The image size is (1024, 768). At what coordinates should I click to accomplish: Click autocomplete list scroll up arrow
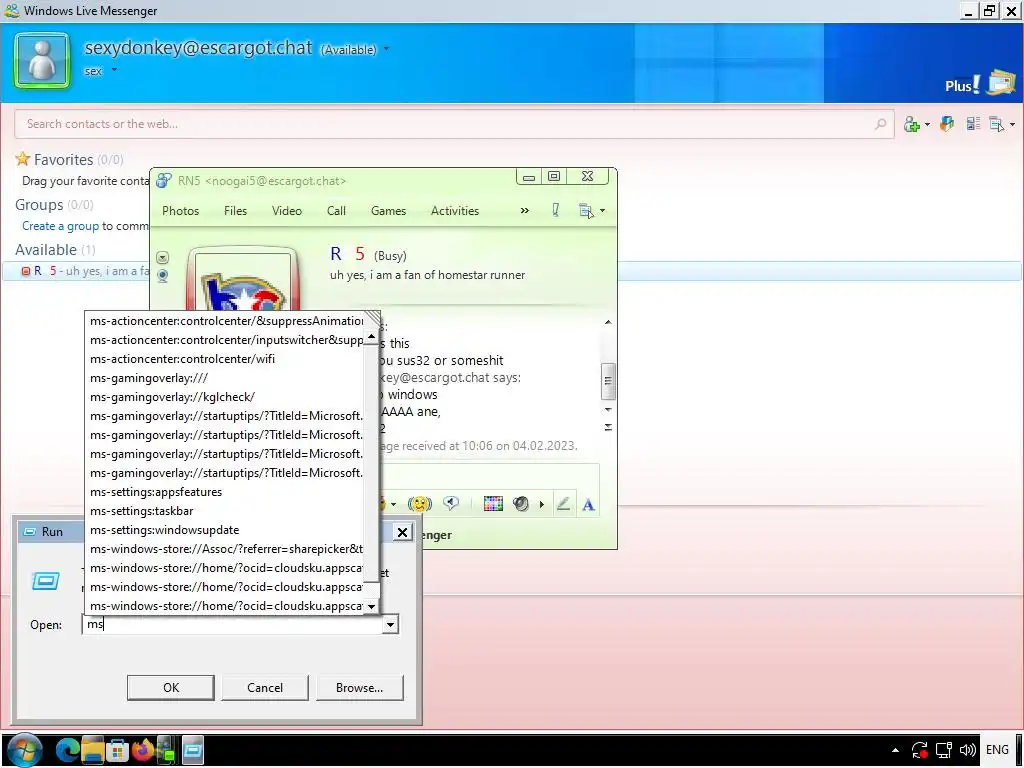coord(372,337)
